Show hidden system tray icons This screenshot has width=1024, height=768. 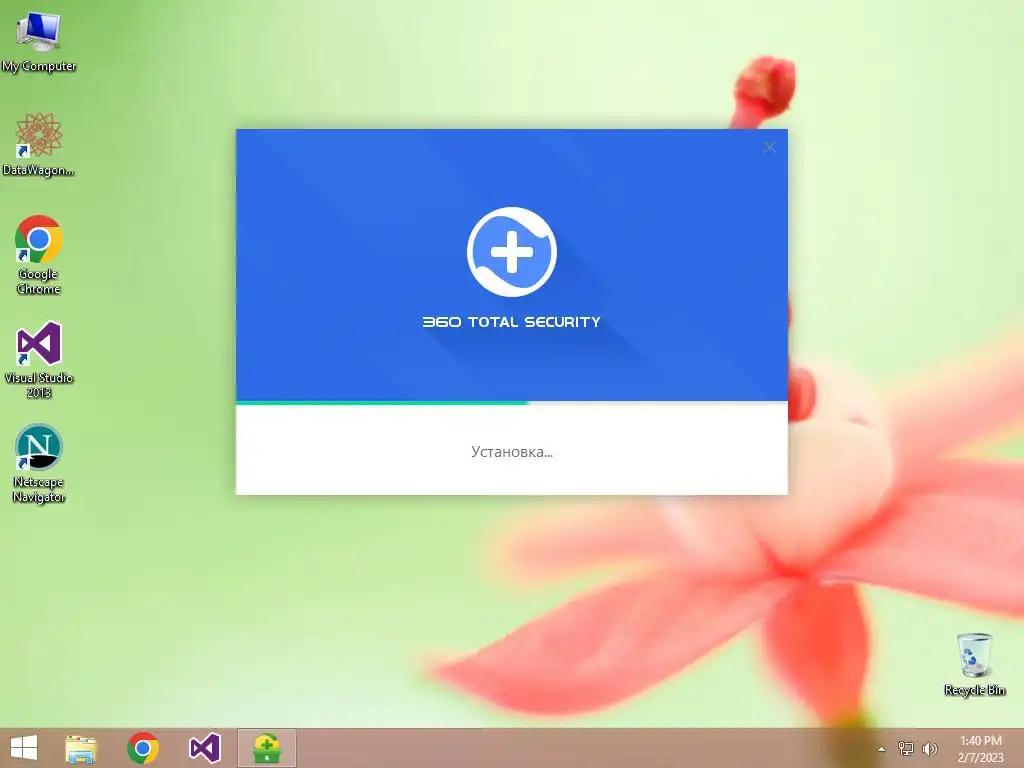click(881, 749)
